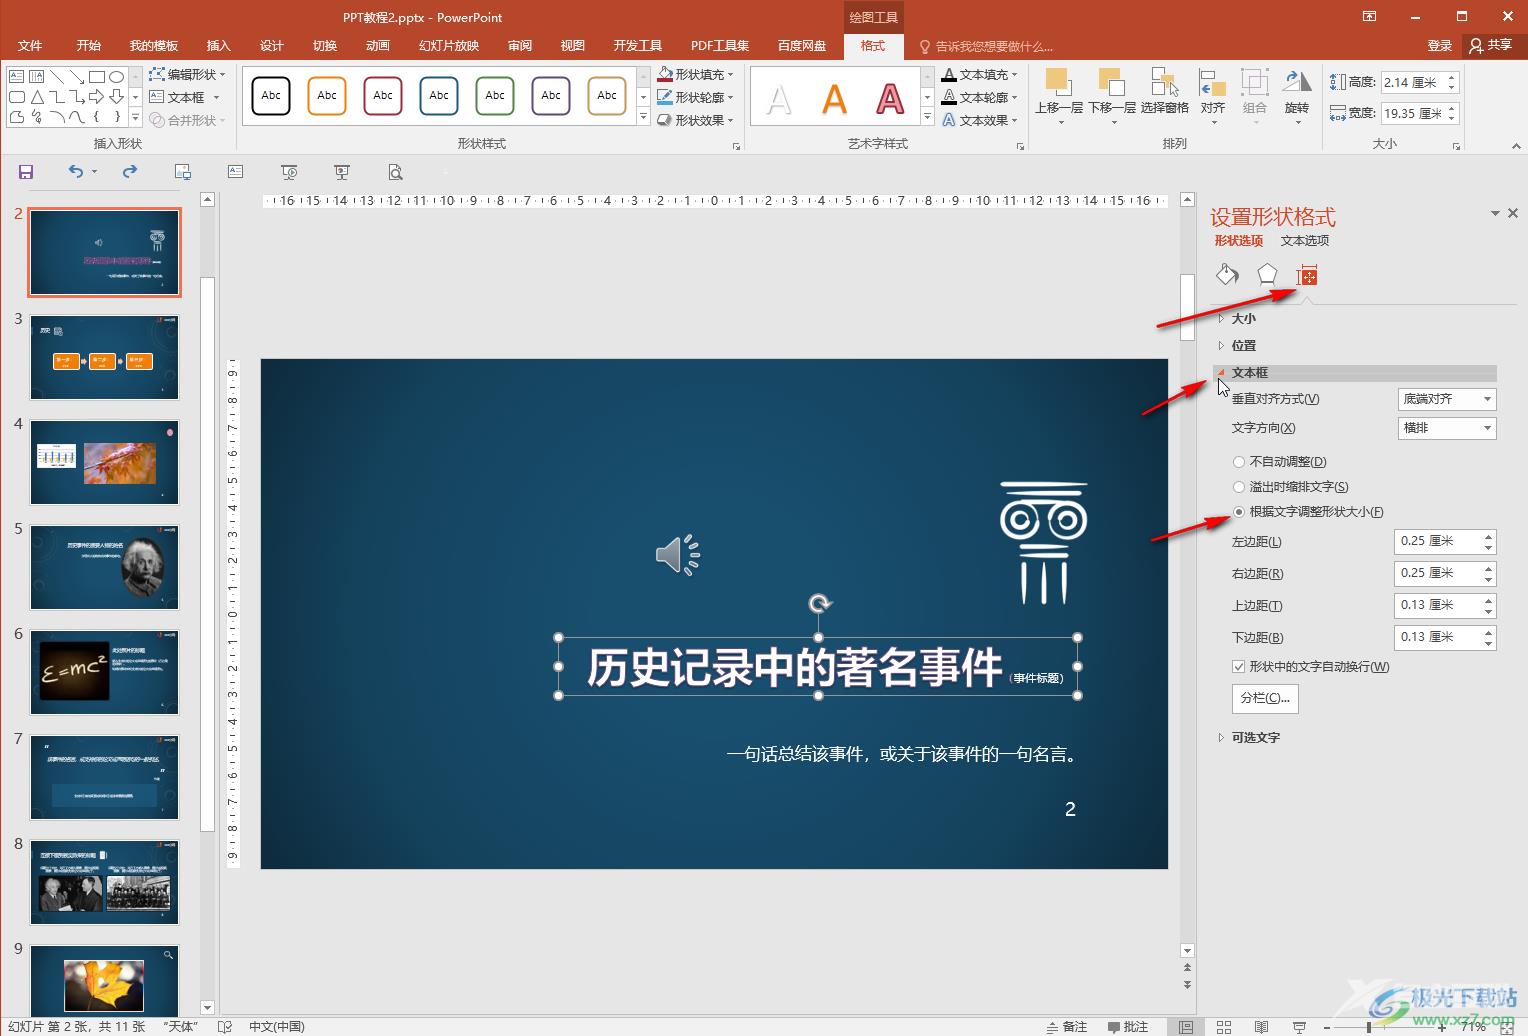Select 不自动调整 radio option
Image resolution: width=1528 pixels, height=1036 pixels.
(1280, 462)
